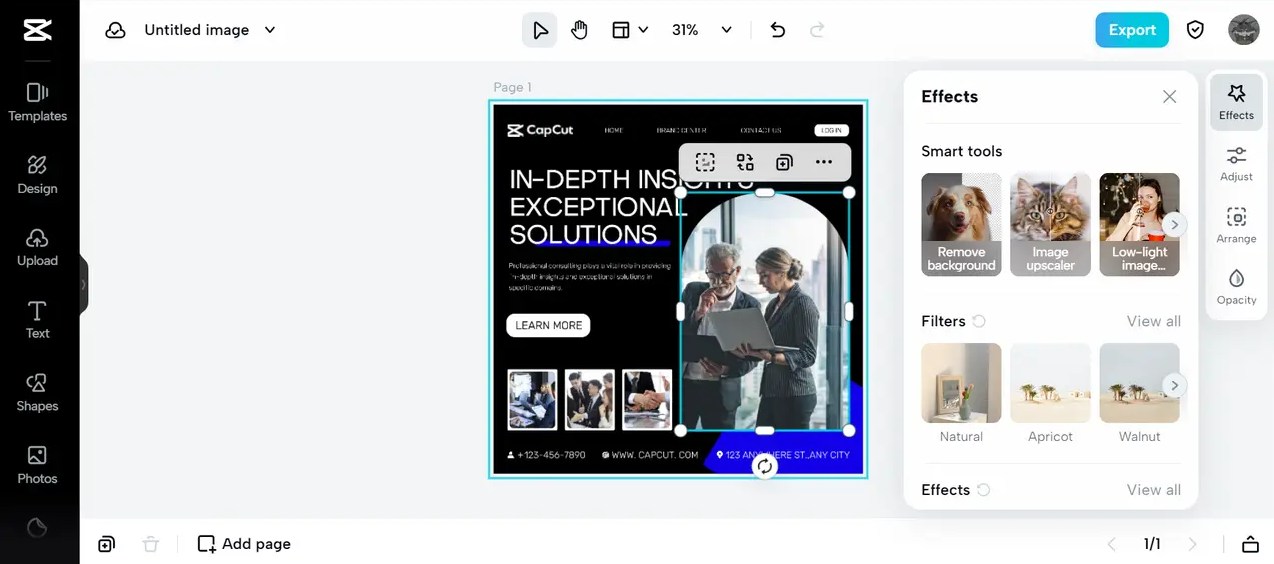Click the blue Export button
This screenshot has height=564, width=1274.
tap(1132, 30)
